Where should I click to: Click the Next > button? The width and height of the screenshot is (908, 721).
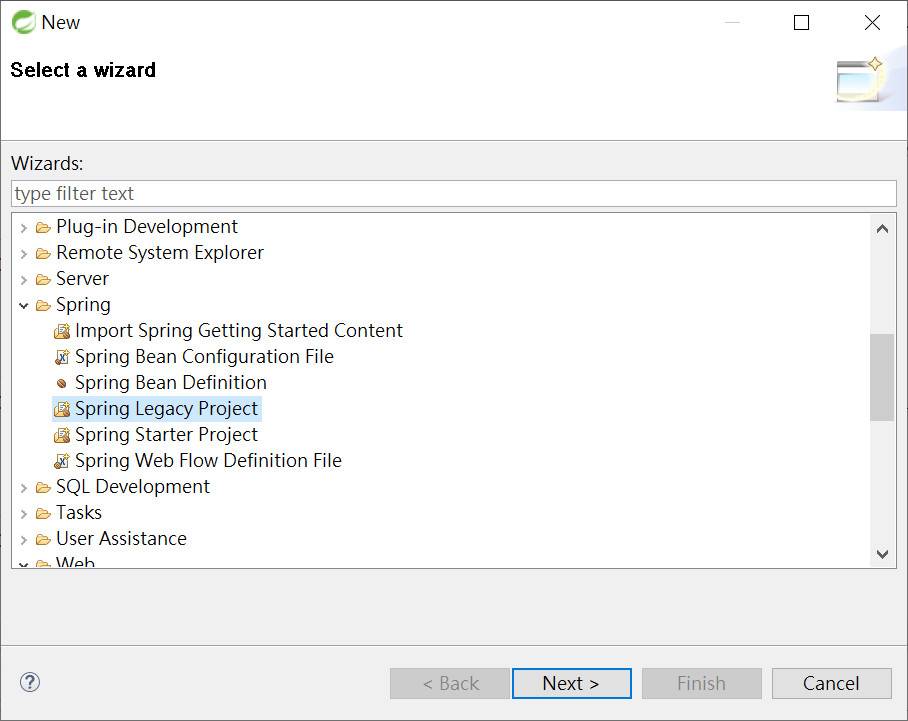[x=572, y=683]
